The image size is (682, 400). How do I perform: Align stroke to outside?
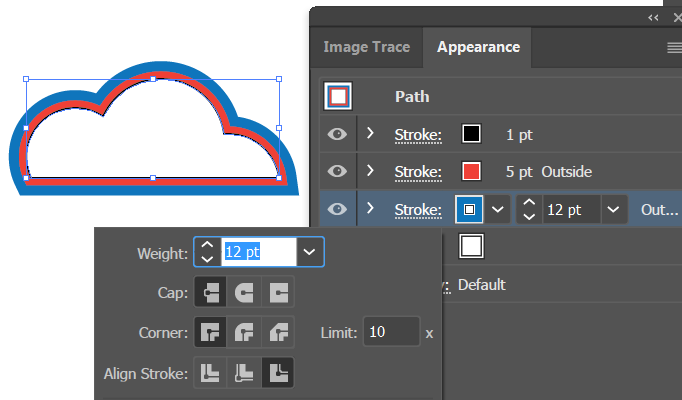(x=278, y=373)
